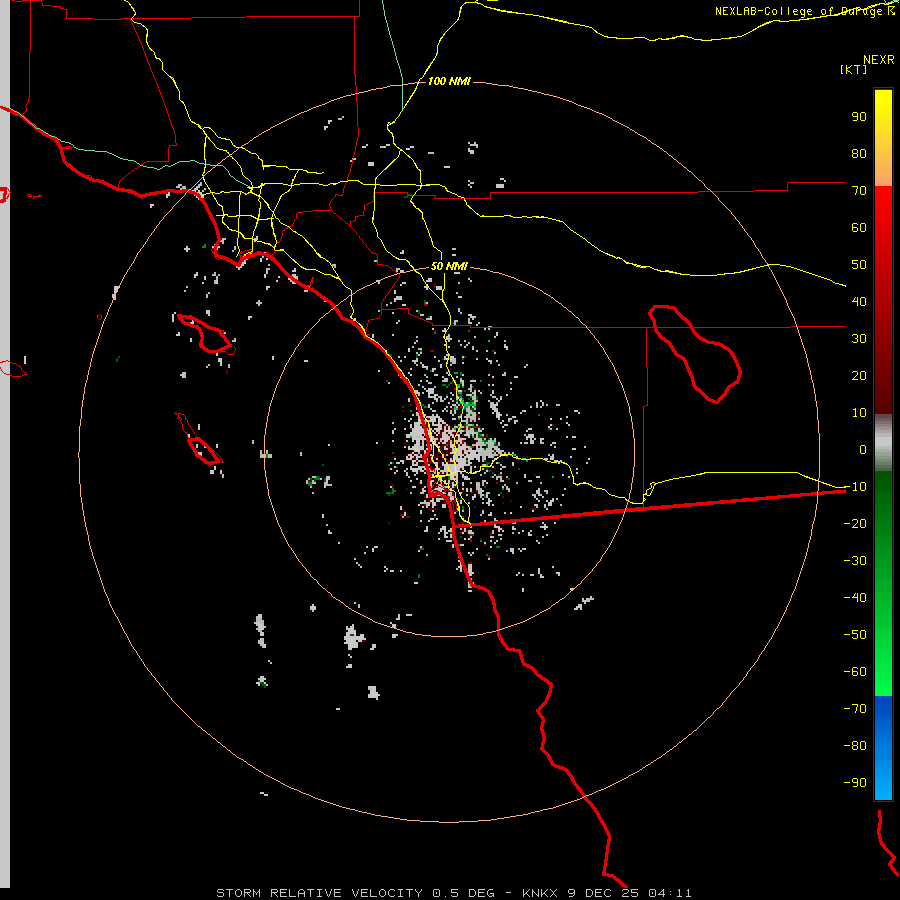Image resolution: width=900 pixels, height=900 pixels.
Task: Click the -50 value on velocity scale
Action: [855, 635]
